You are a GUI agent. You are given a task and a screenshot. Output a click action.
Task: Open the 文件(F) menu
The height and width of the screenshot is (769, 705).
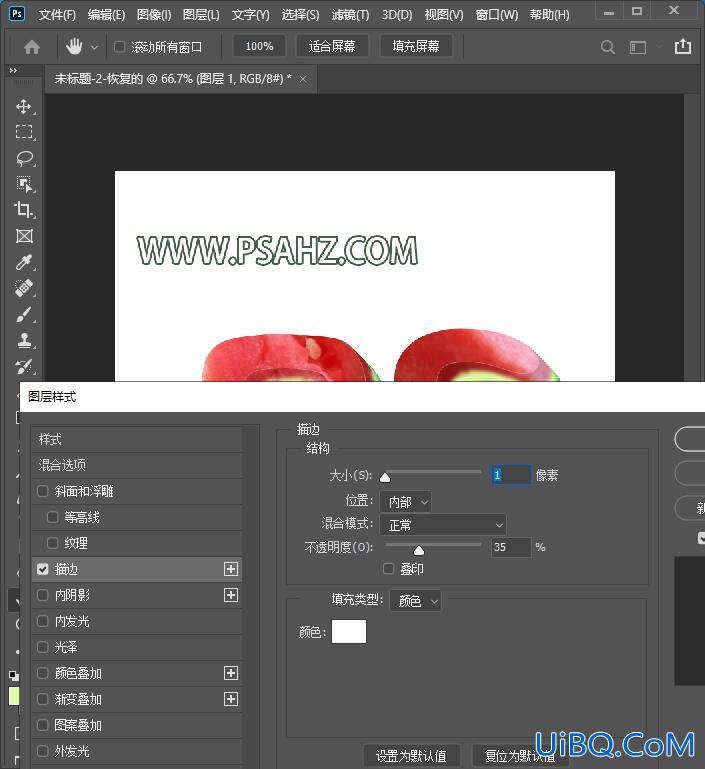pos(57,15)
